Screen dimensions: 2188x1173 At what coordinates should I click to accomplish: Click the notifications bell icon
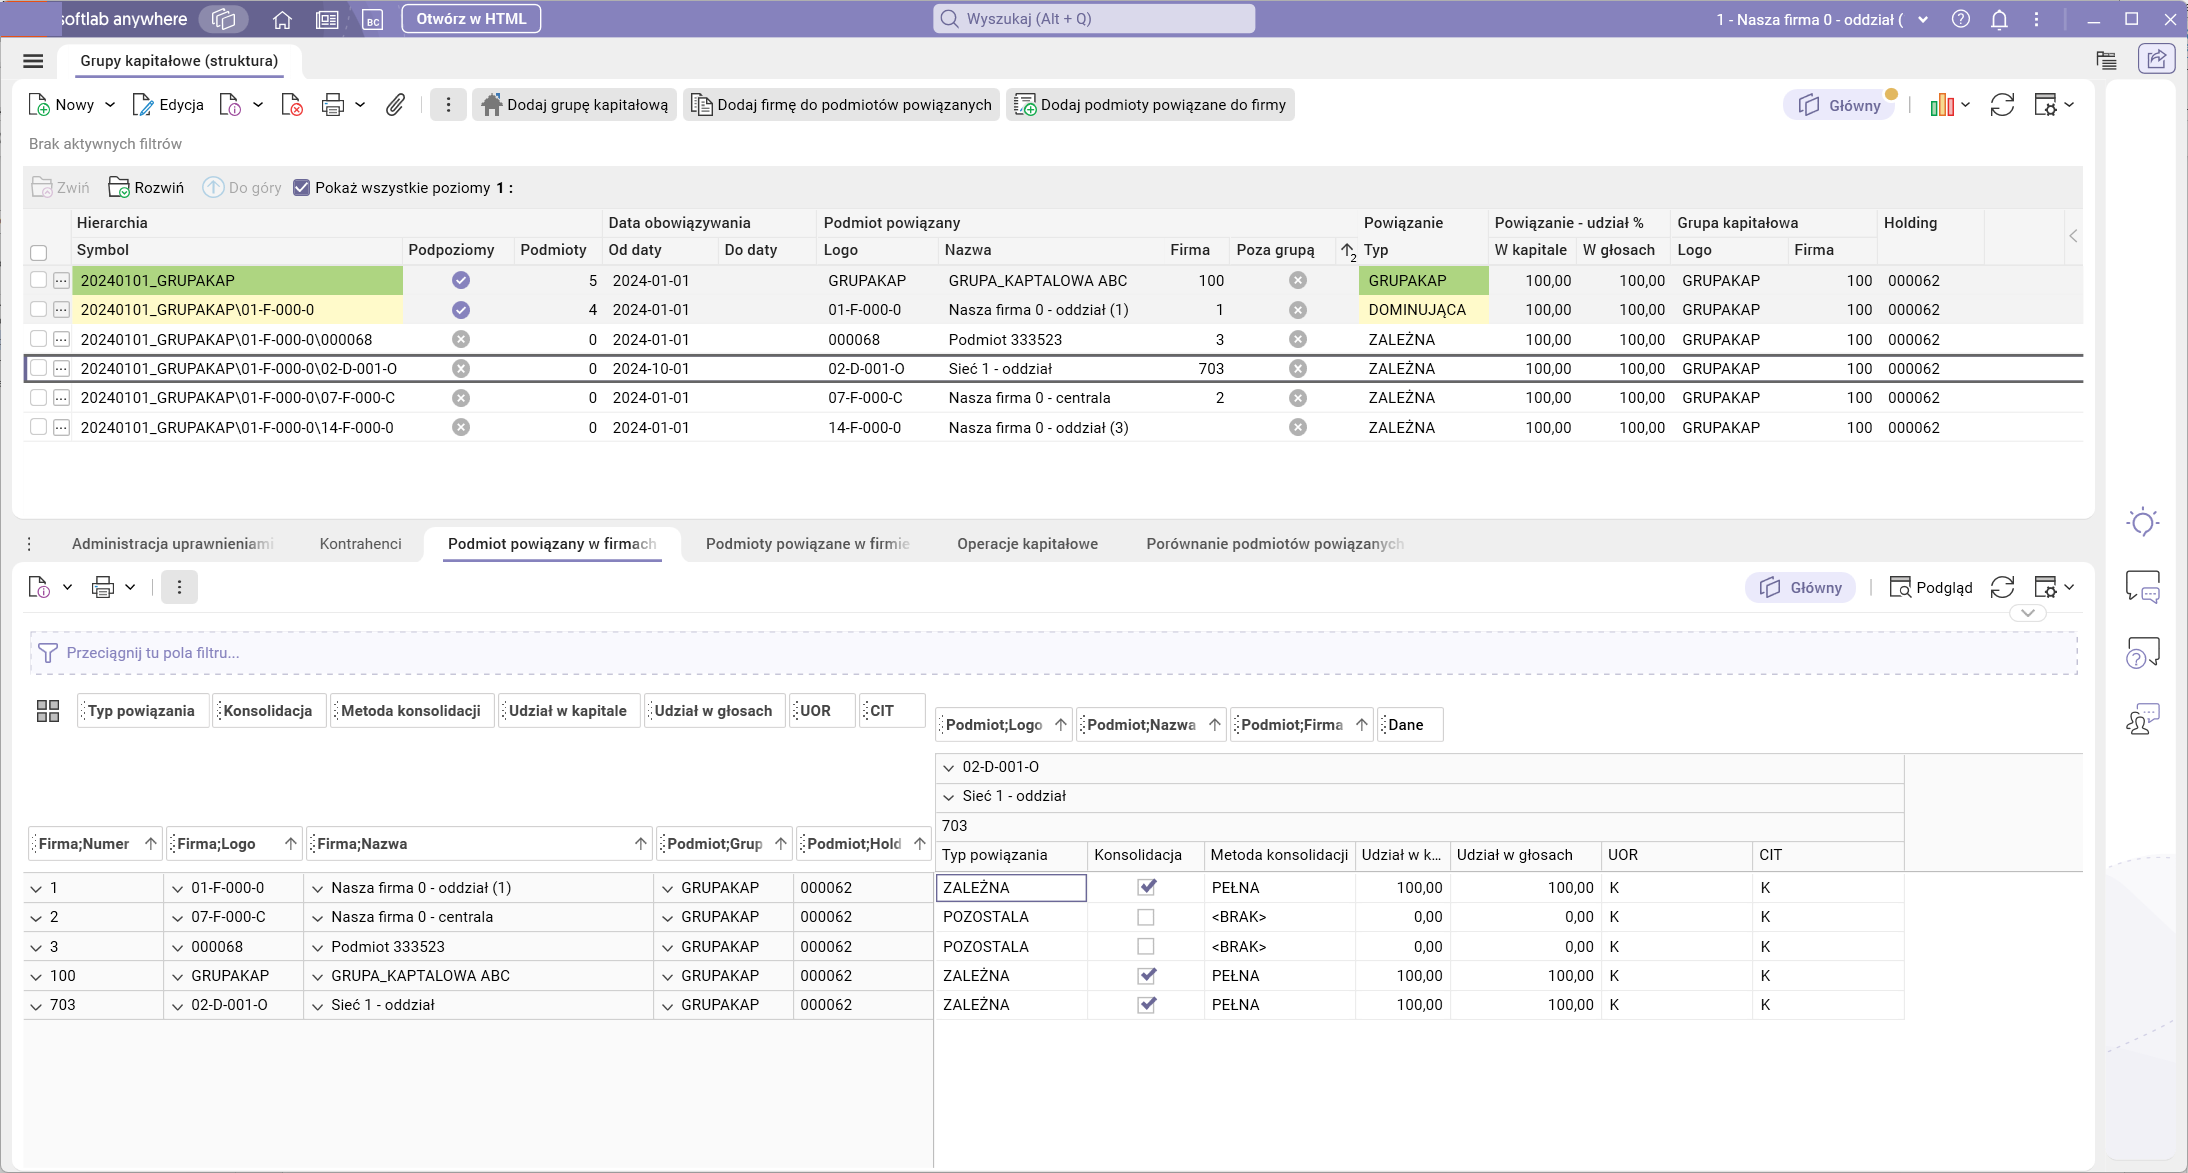click(x=1999, y=19)
